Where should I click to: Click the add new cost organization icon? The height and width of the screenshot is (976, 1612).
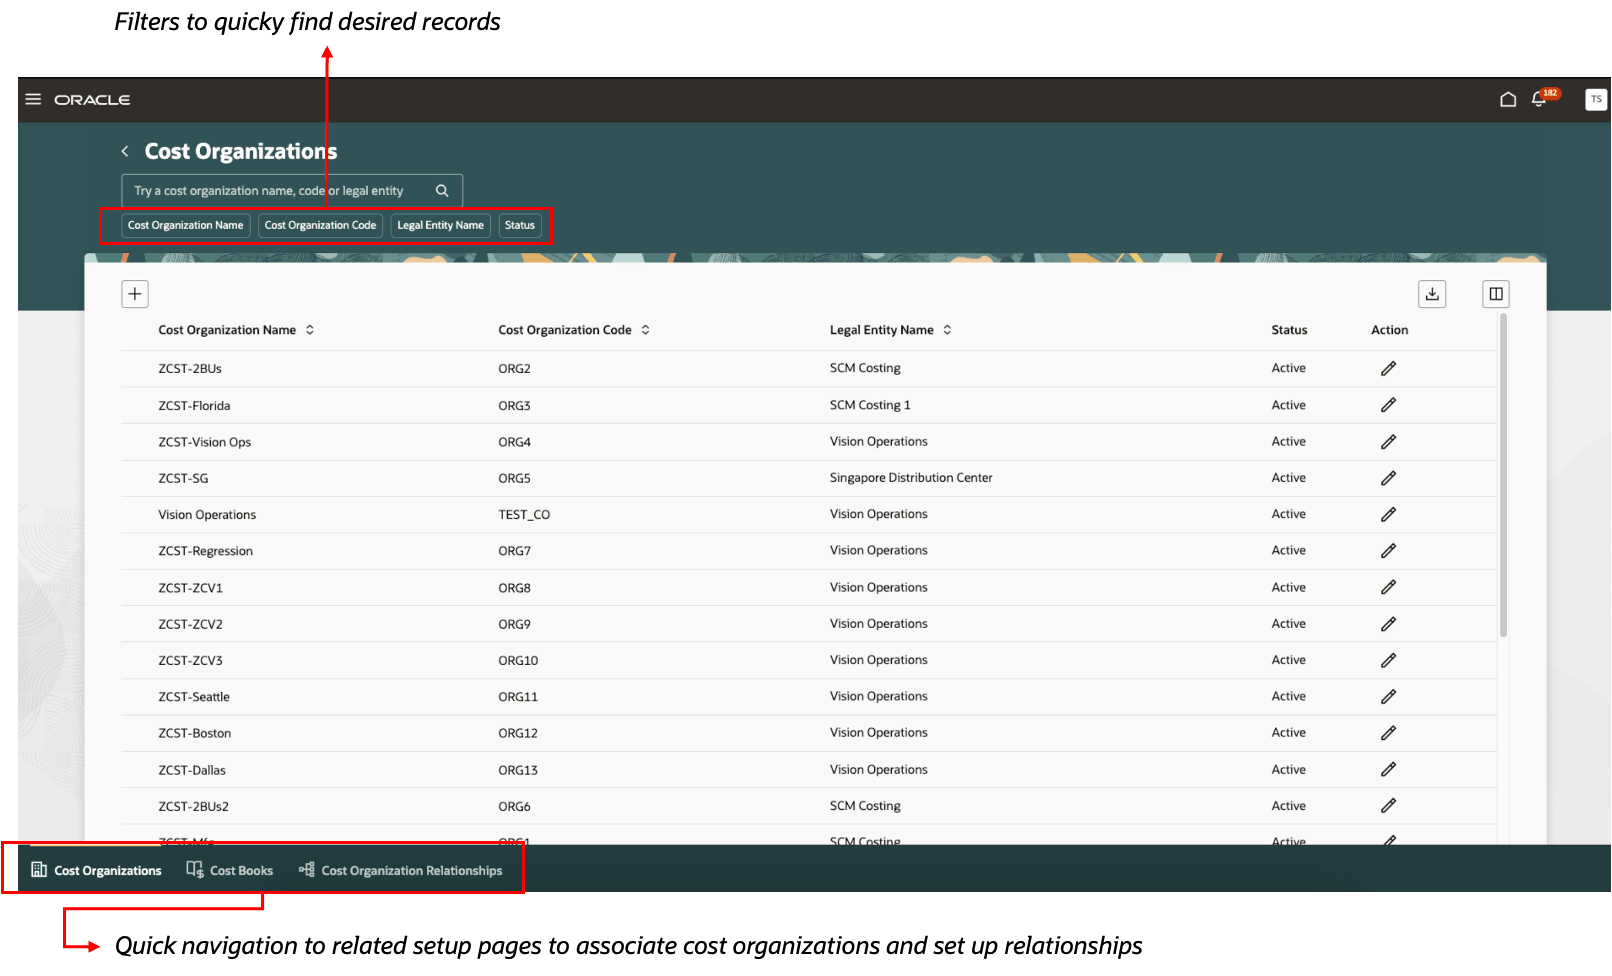tap(135, 293)
